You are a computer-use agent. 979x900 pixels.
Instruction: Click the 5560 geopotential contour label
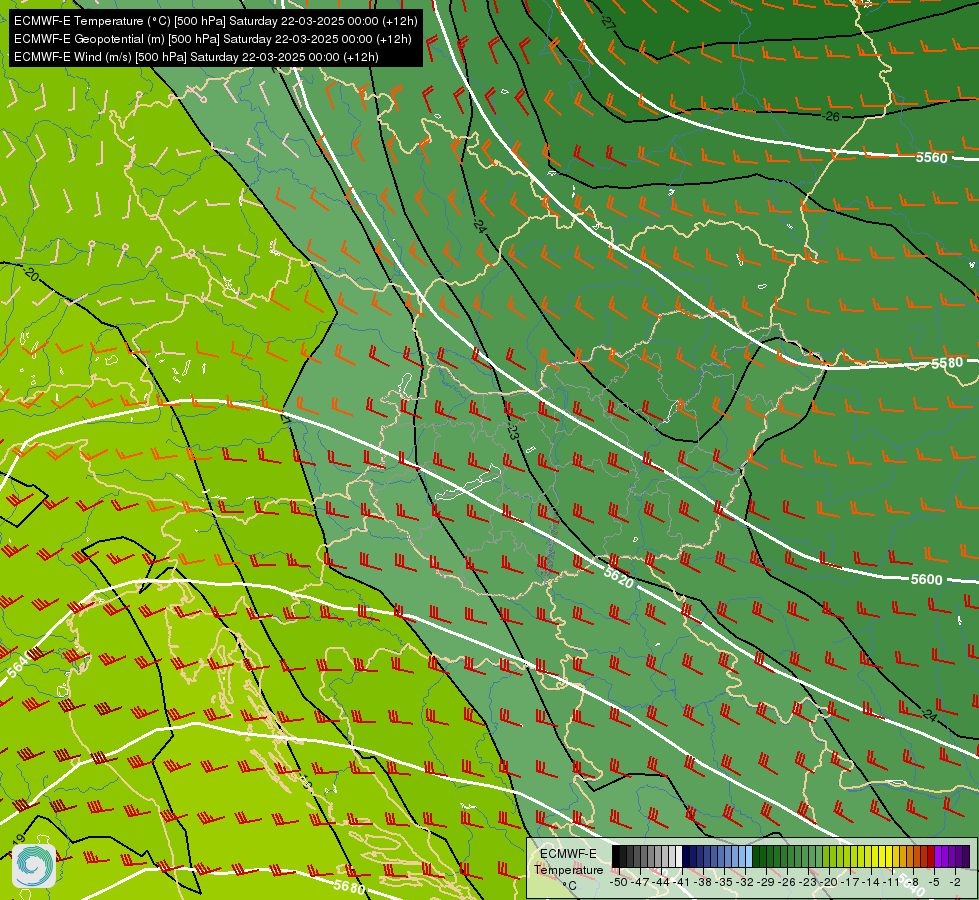click(x=932, y=157)
